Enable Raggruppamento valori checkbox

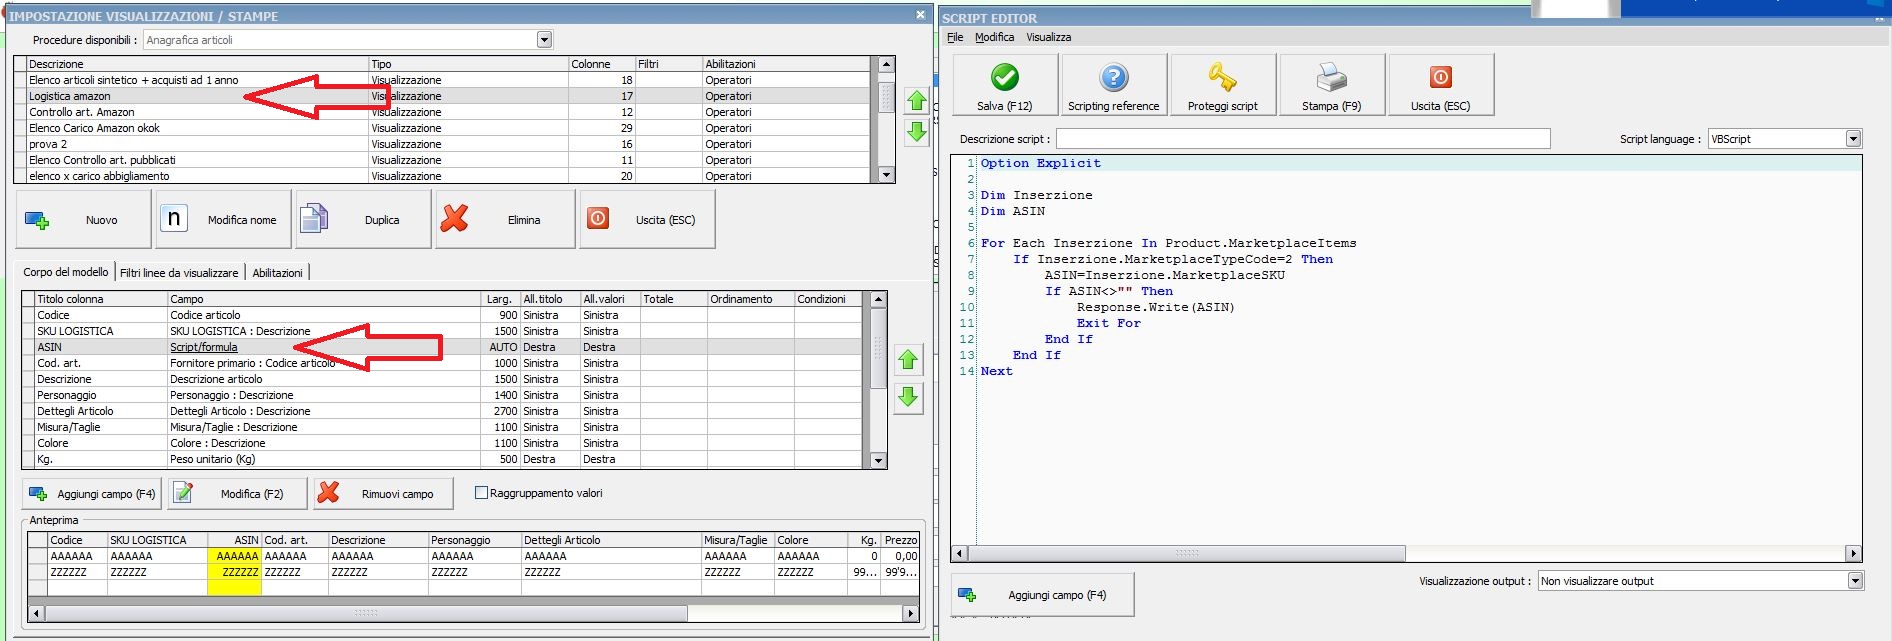(481, 493)
